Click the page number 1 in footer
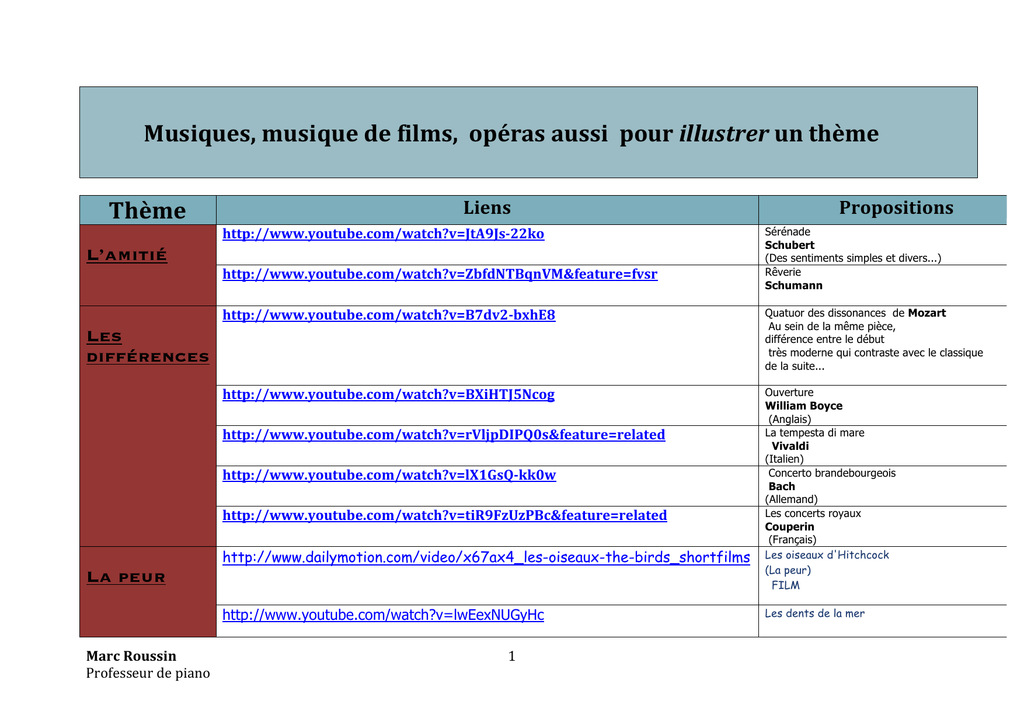Screen dimensions: 1024x725 coord(511,656)
